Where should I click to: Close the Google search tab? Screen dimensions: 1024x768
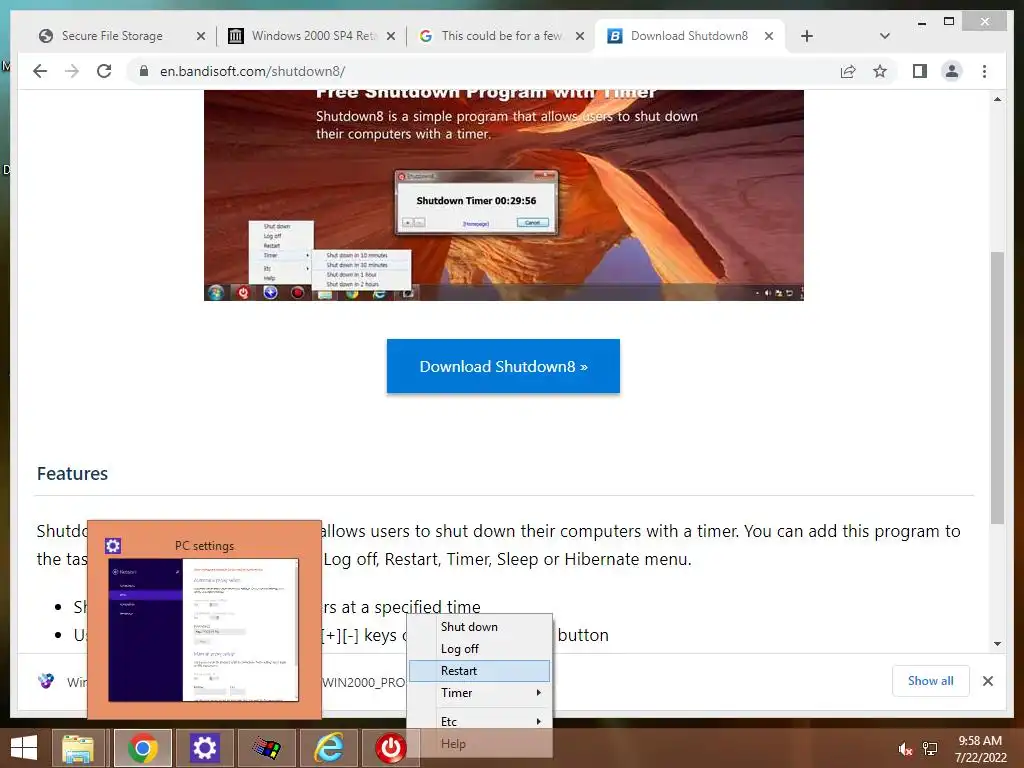[579, 36]
